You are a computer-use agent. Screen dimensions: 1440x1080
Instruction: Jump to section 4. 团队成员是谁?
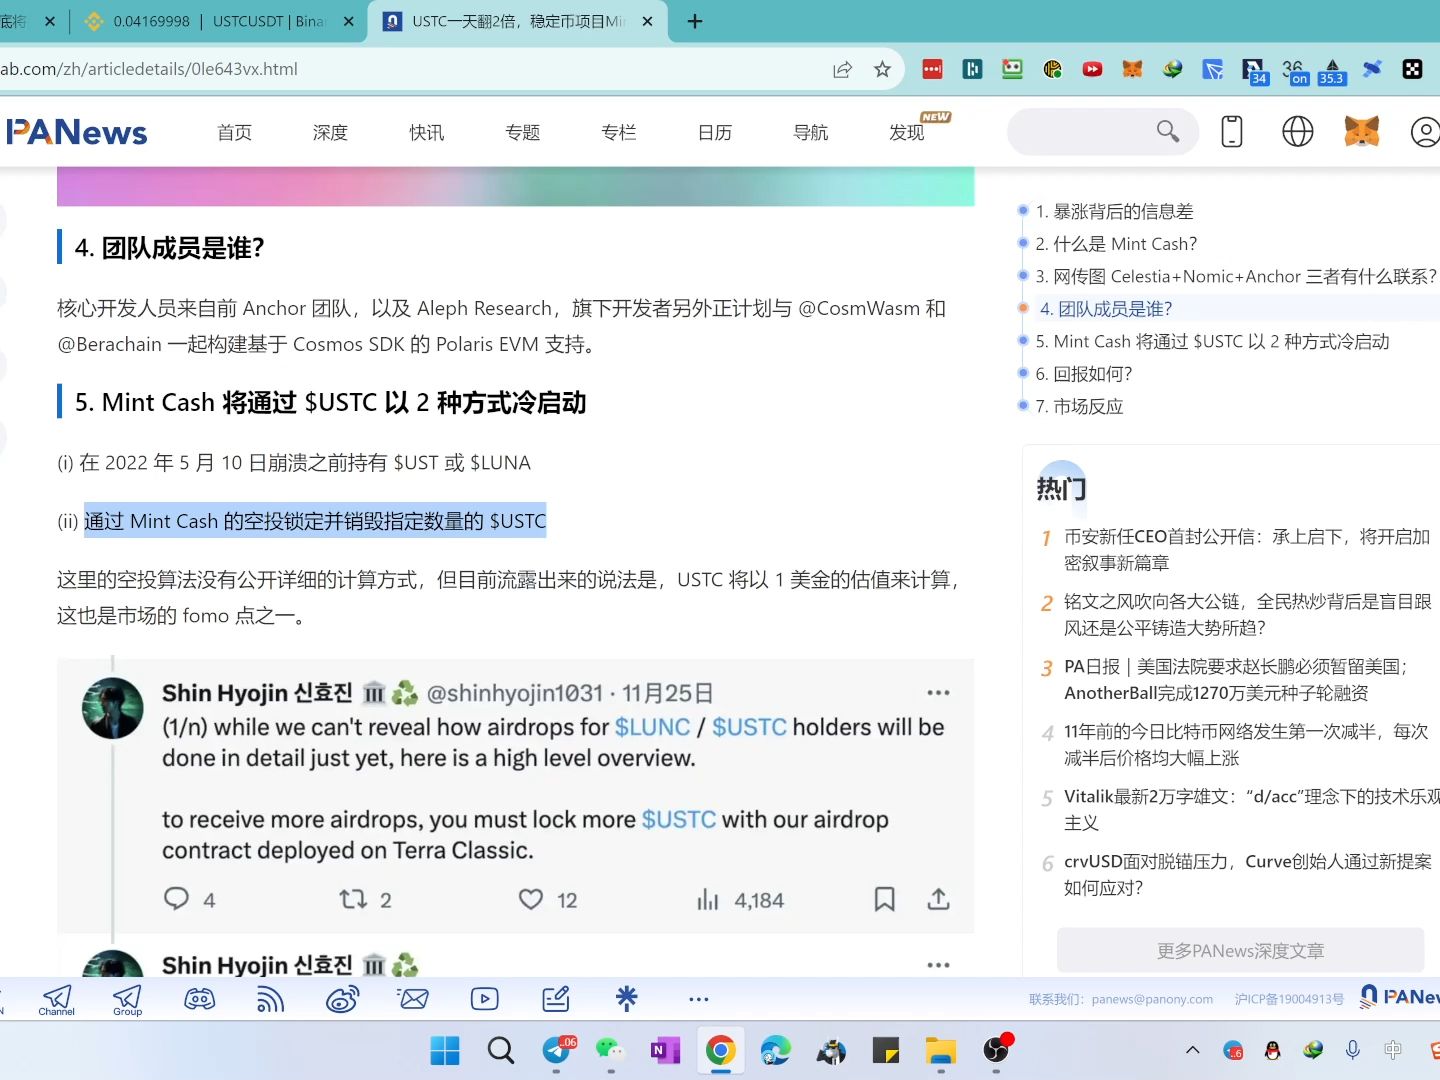tap(1105, 309)
